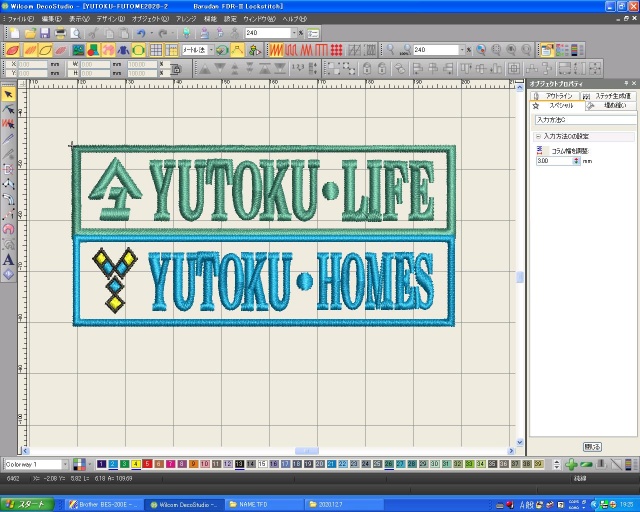640x512 pixels.
Task: Open the Color-Object List icon
Action: click(x=562, y=50)
